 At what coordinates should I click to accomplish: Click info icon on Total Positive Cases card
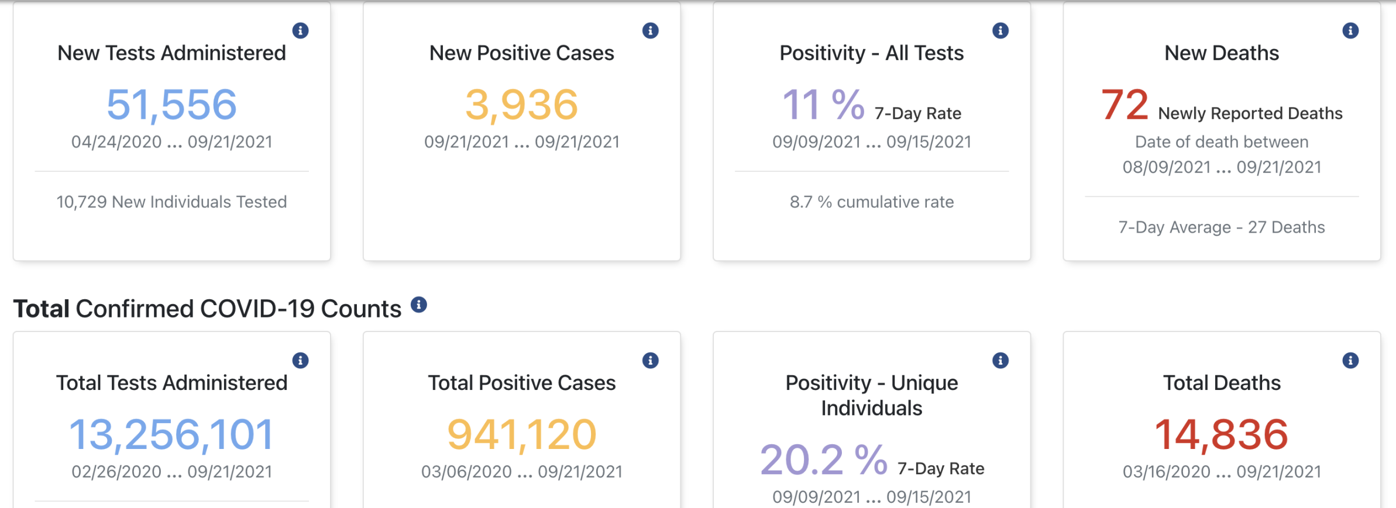650,361
